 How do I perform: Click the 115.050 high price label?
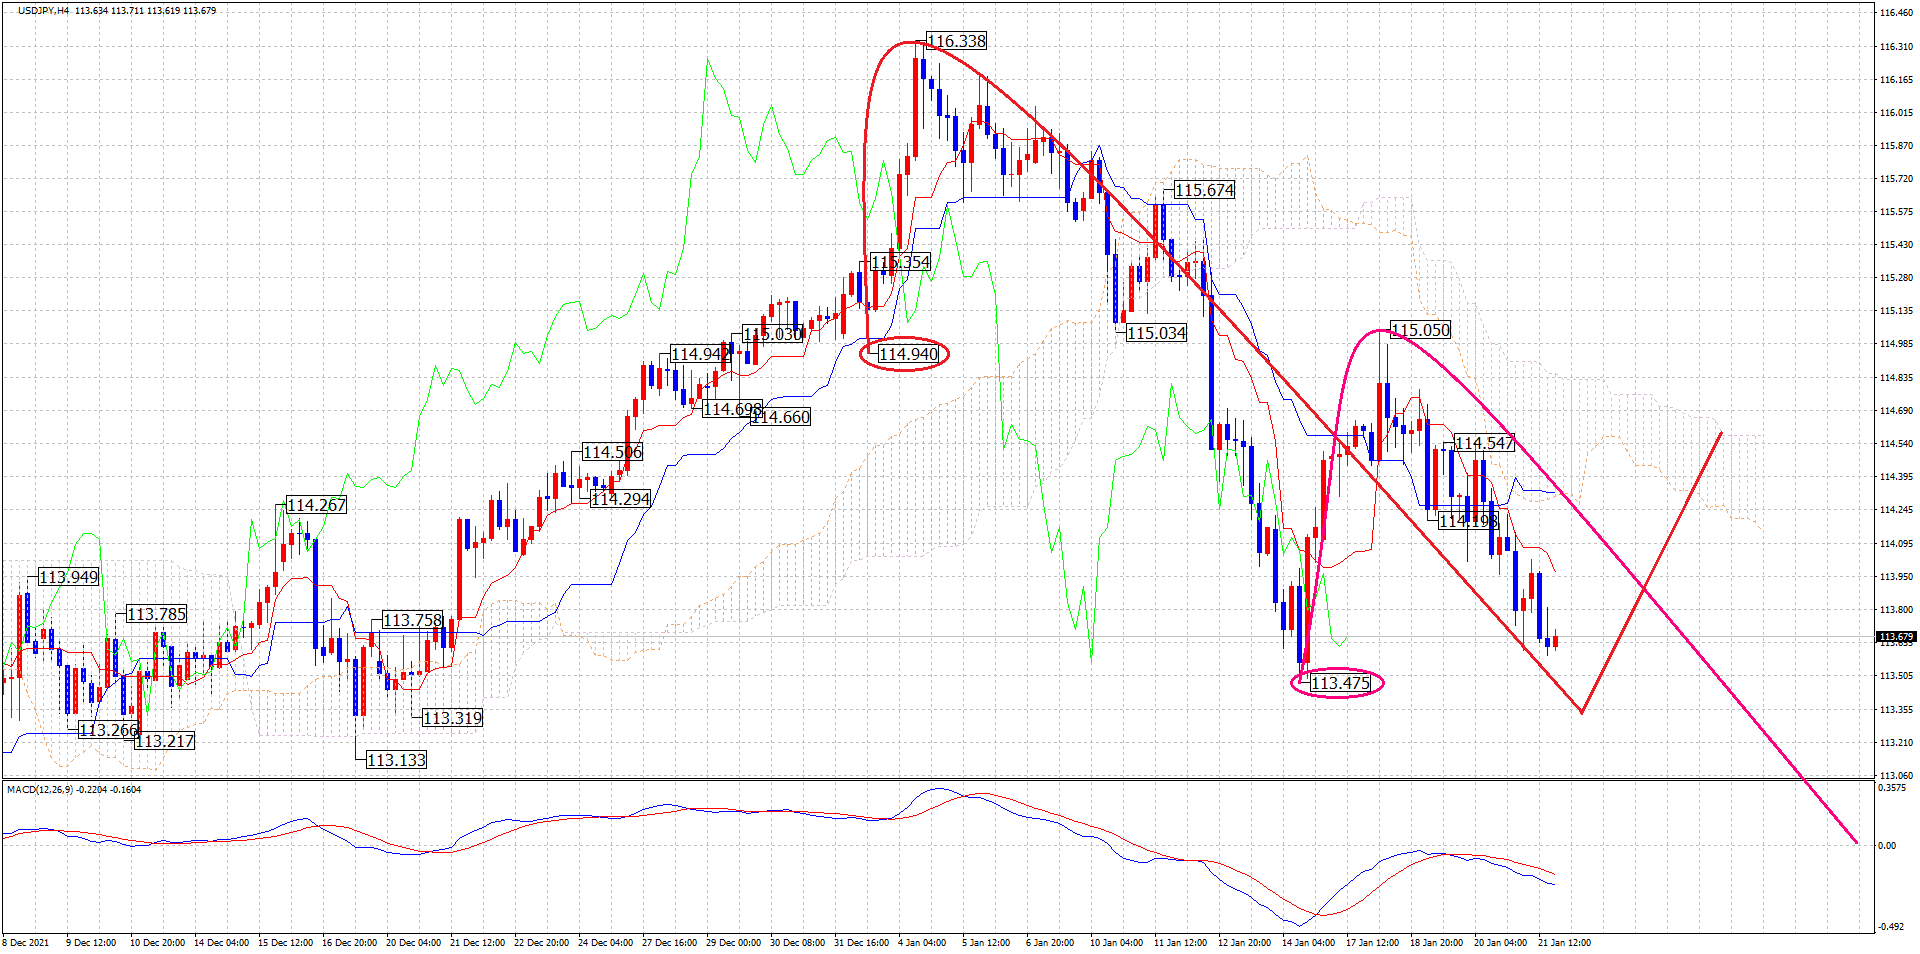1420,330
